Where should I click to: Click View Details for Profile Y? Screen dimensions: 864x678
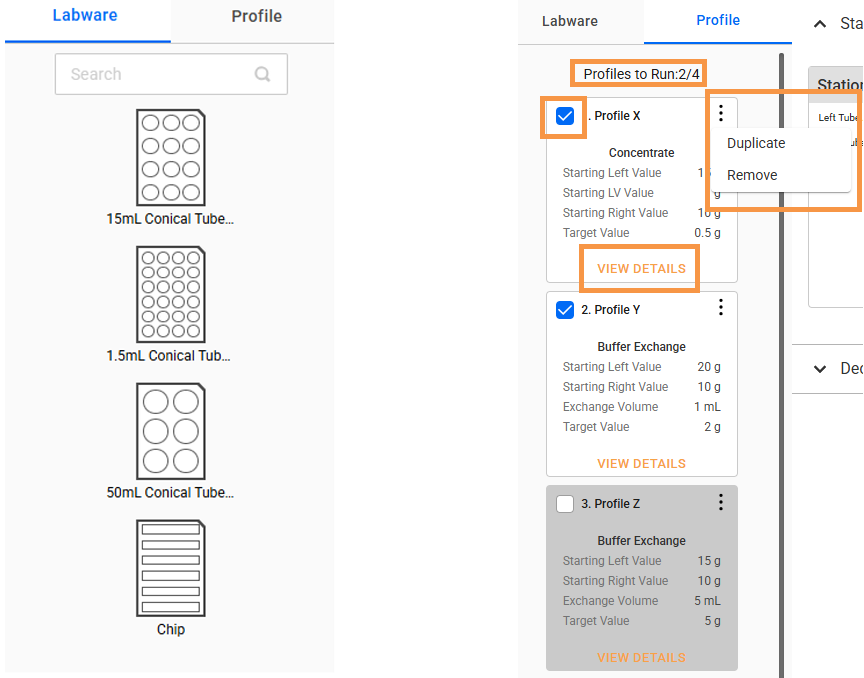(641, 463)
